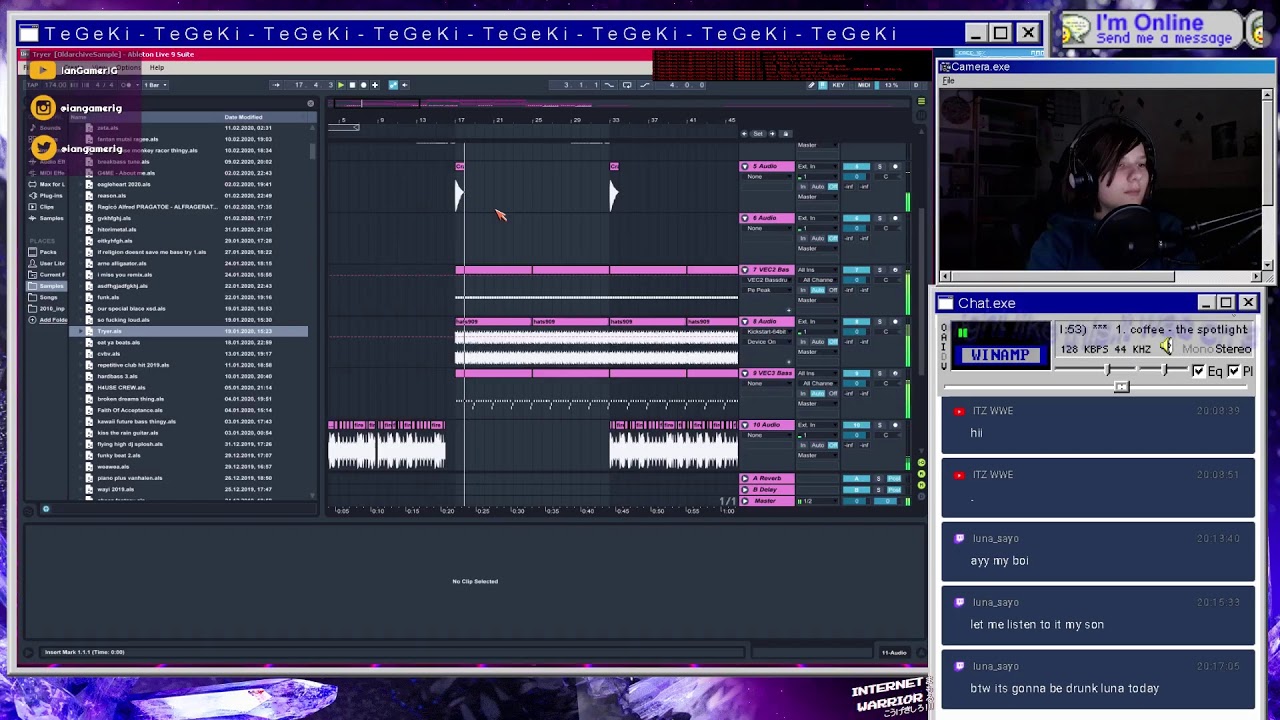Viewport: 1280px width, 720px height.
Task: Toggle the arrangement Loop switch
Action: (627, 85)
